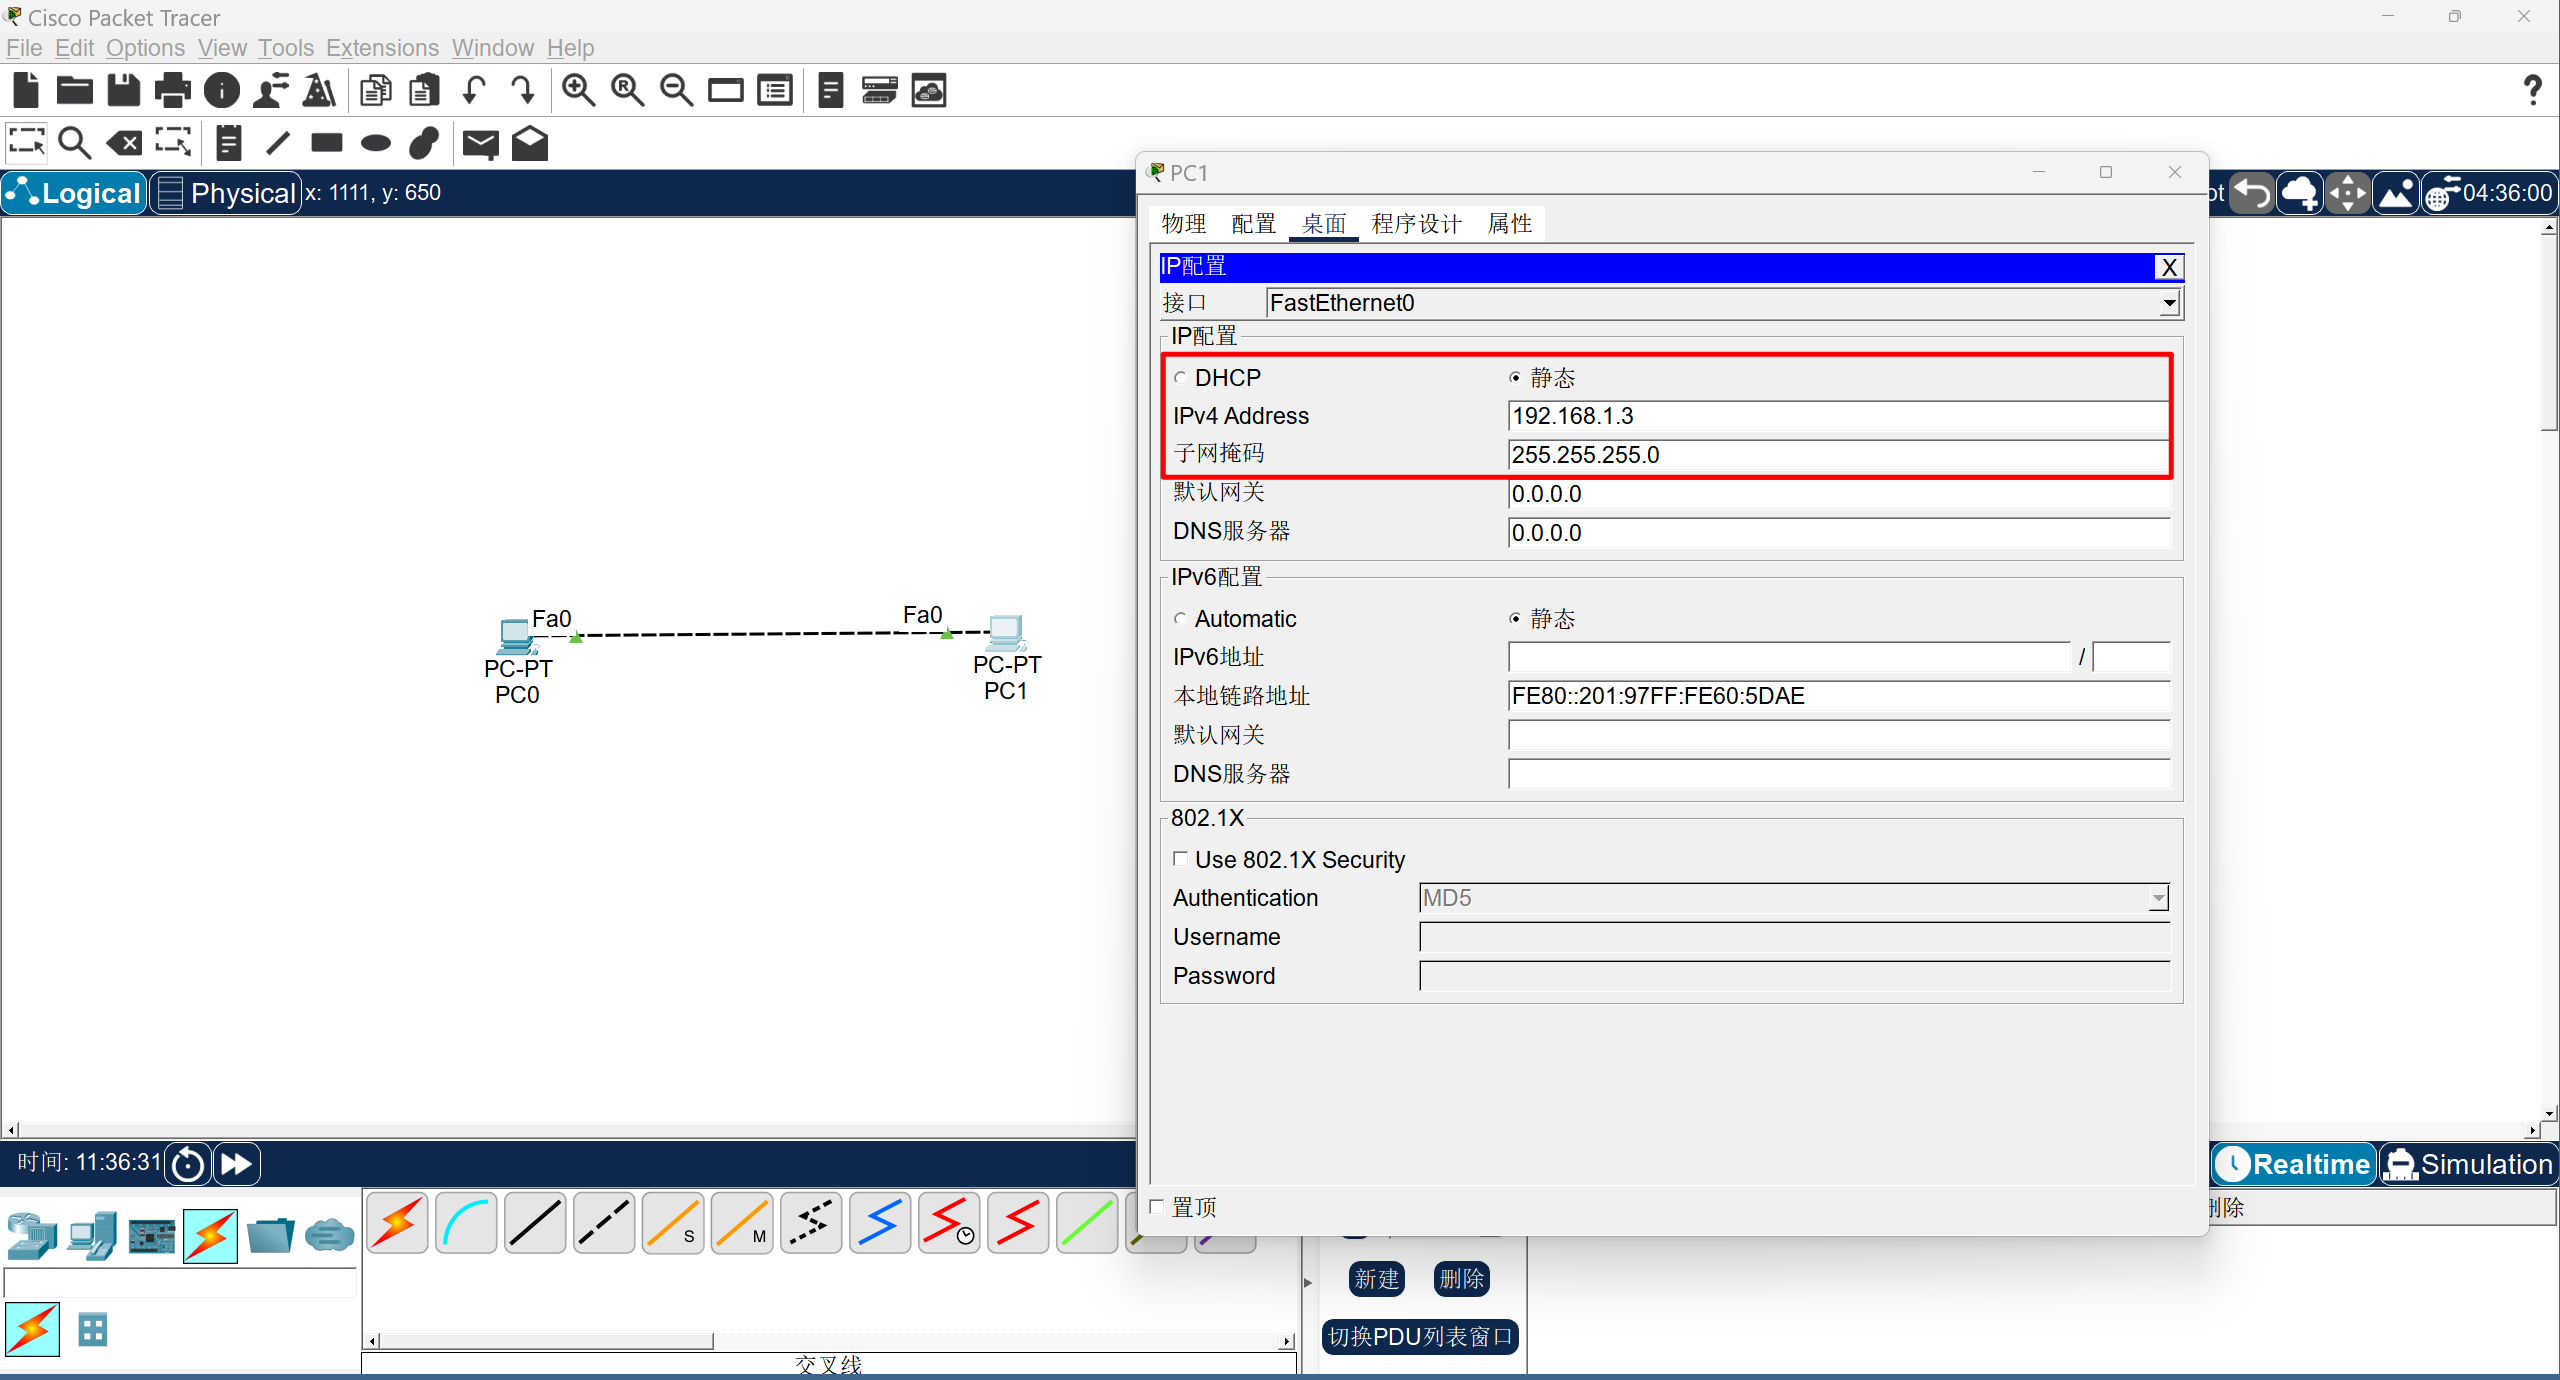Choose the Connections lightning category

click(x=211, y=1236)
